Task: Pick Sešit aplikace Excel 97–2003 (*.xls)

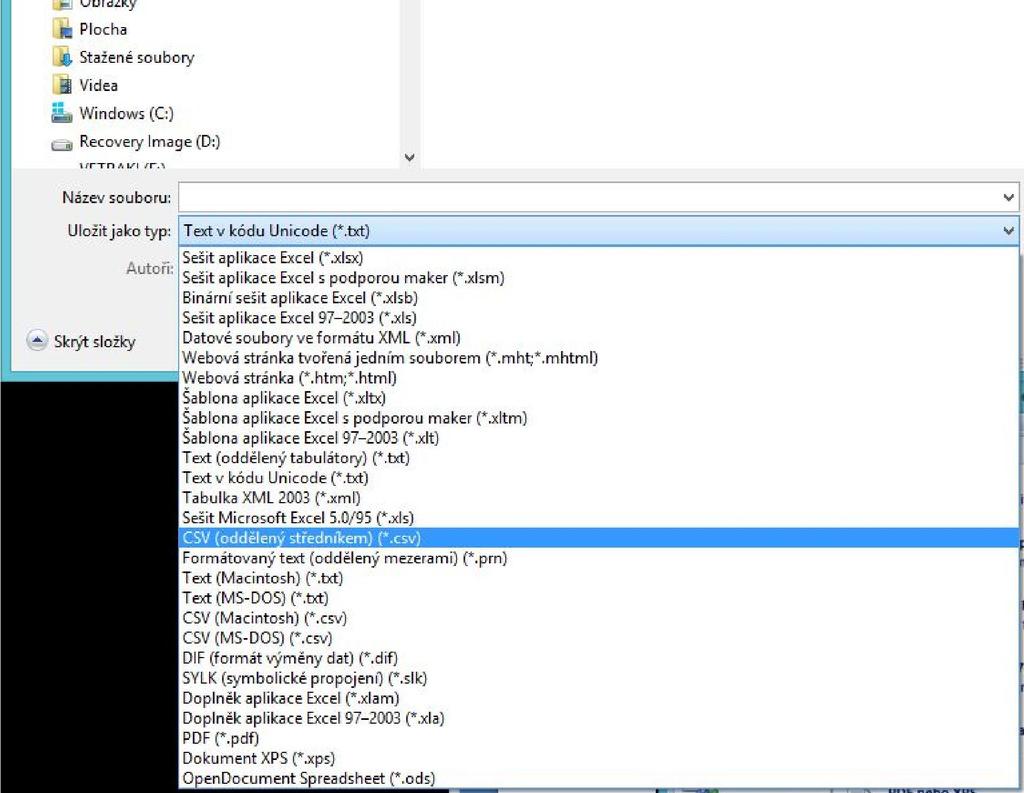Action: [x=598, y=317]
